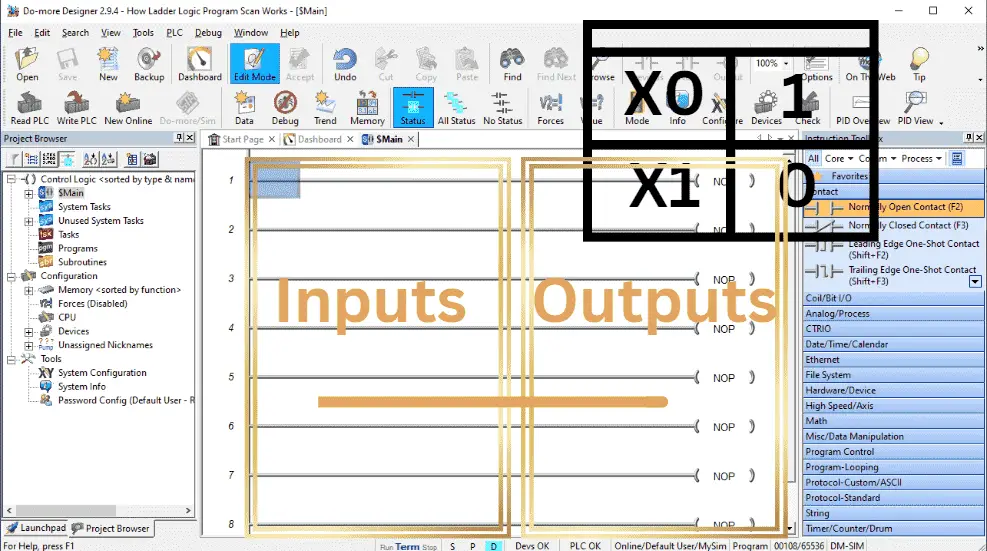Viewport: 987px width, 551px height.
Task: Click the Tip lightbulb icon
Action: tap(920, 64)
